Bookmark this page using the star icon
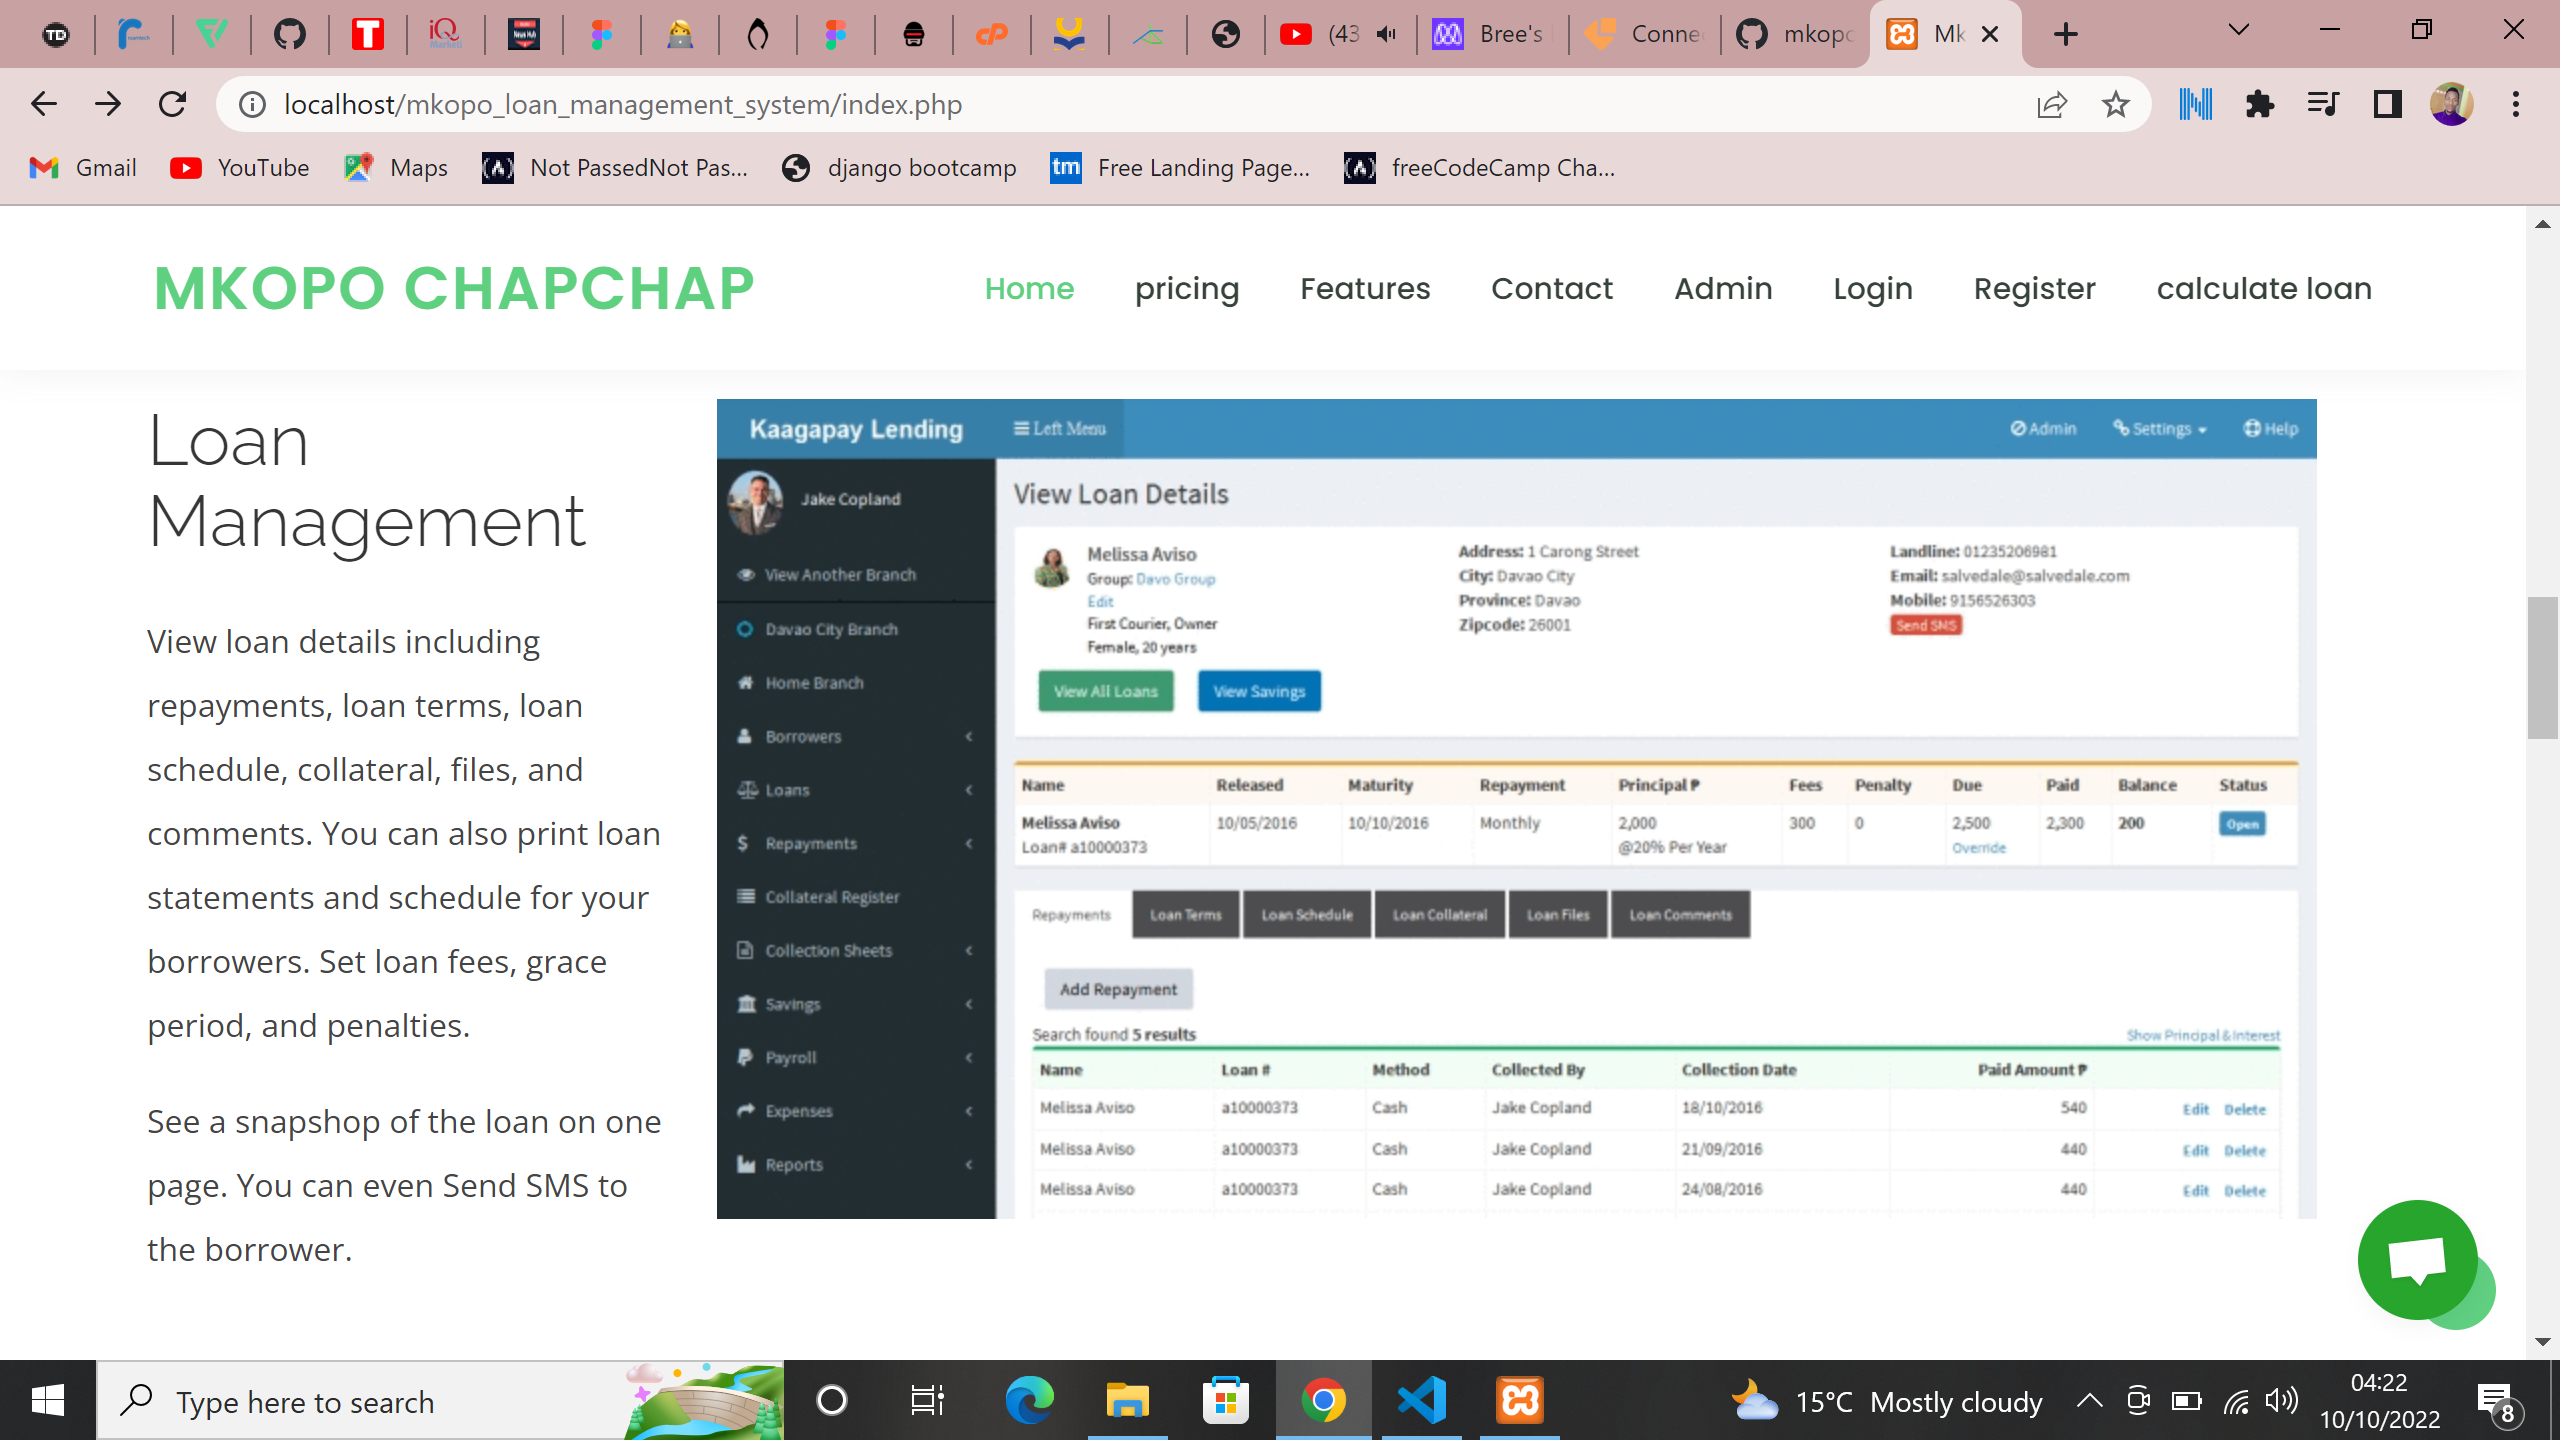 pos(2114,104)
